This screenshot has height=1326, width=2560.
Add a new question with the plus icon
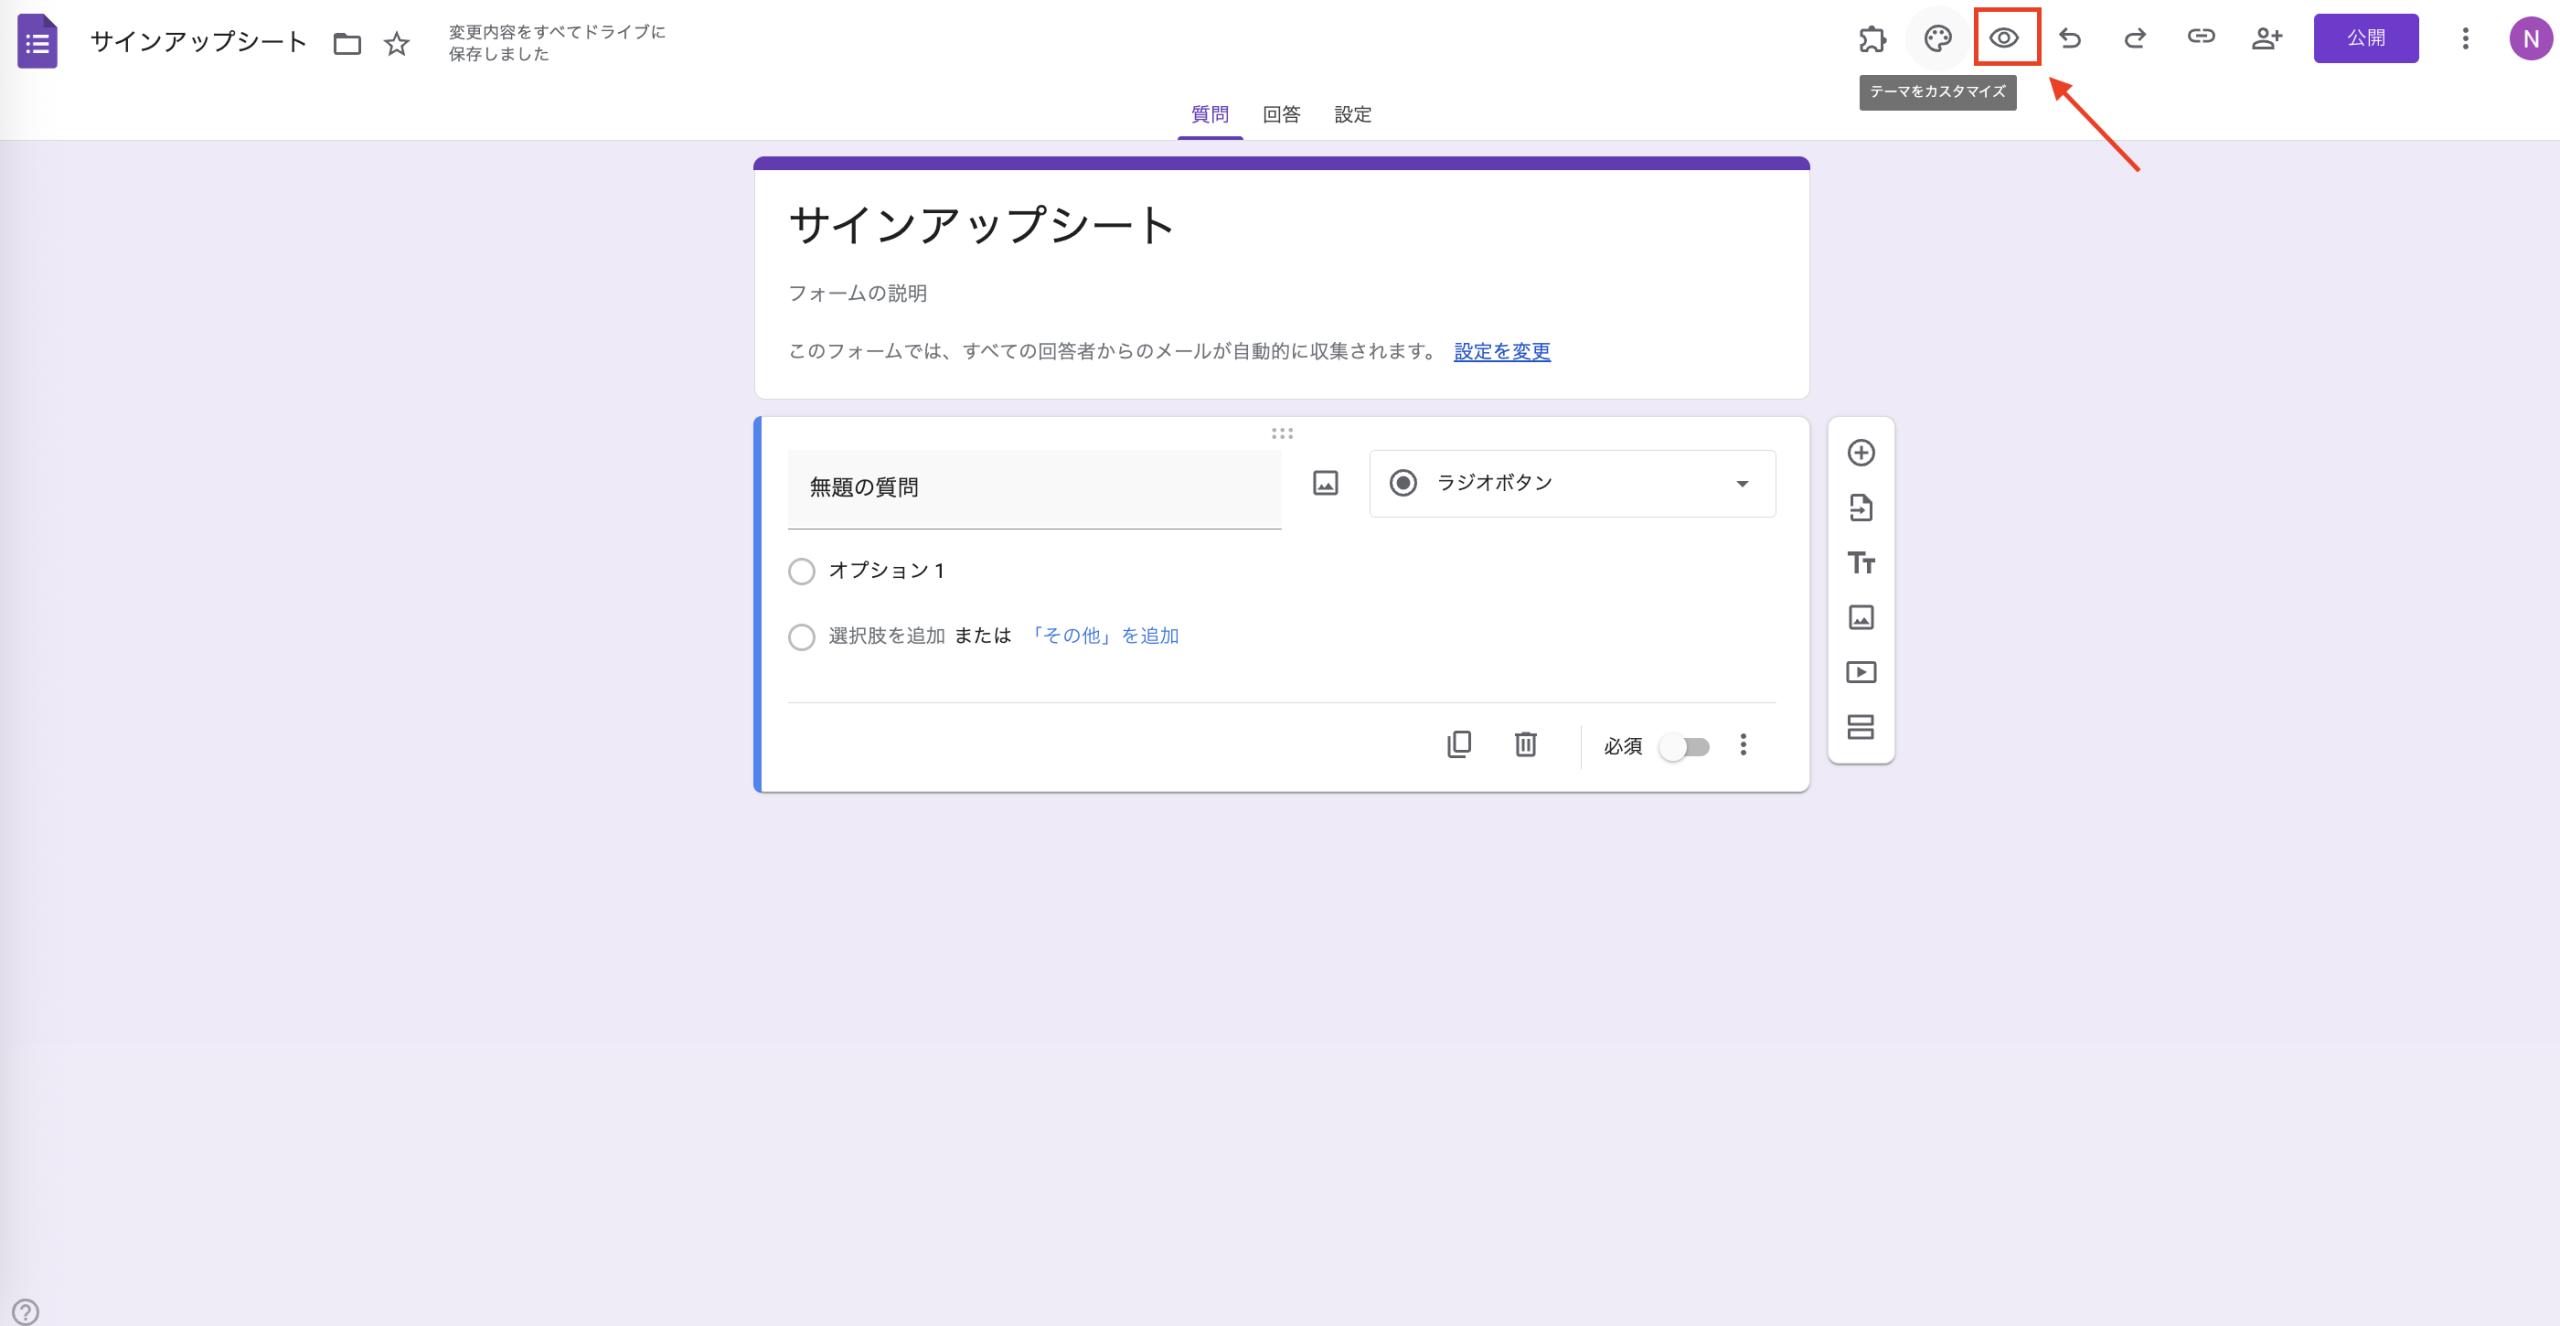[x=1860, y=452]
